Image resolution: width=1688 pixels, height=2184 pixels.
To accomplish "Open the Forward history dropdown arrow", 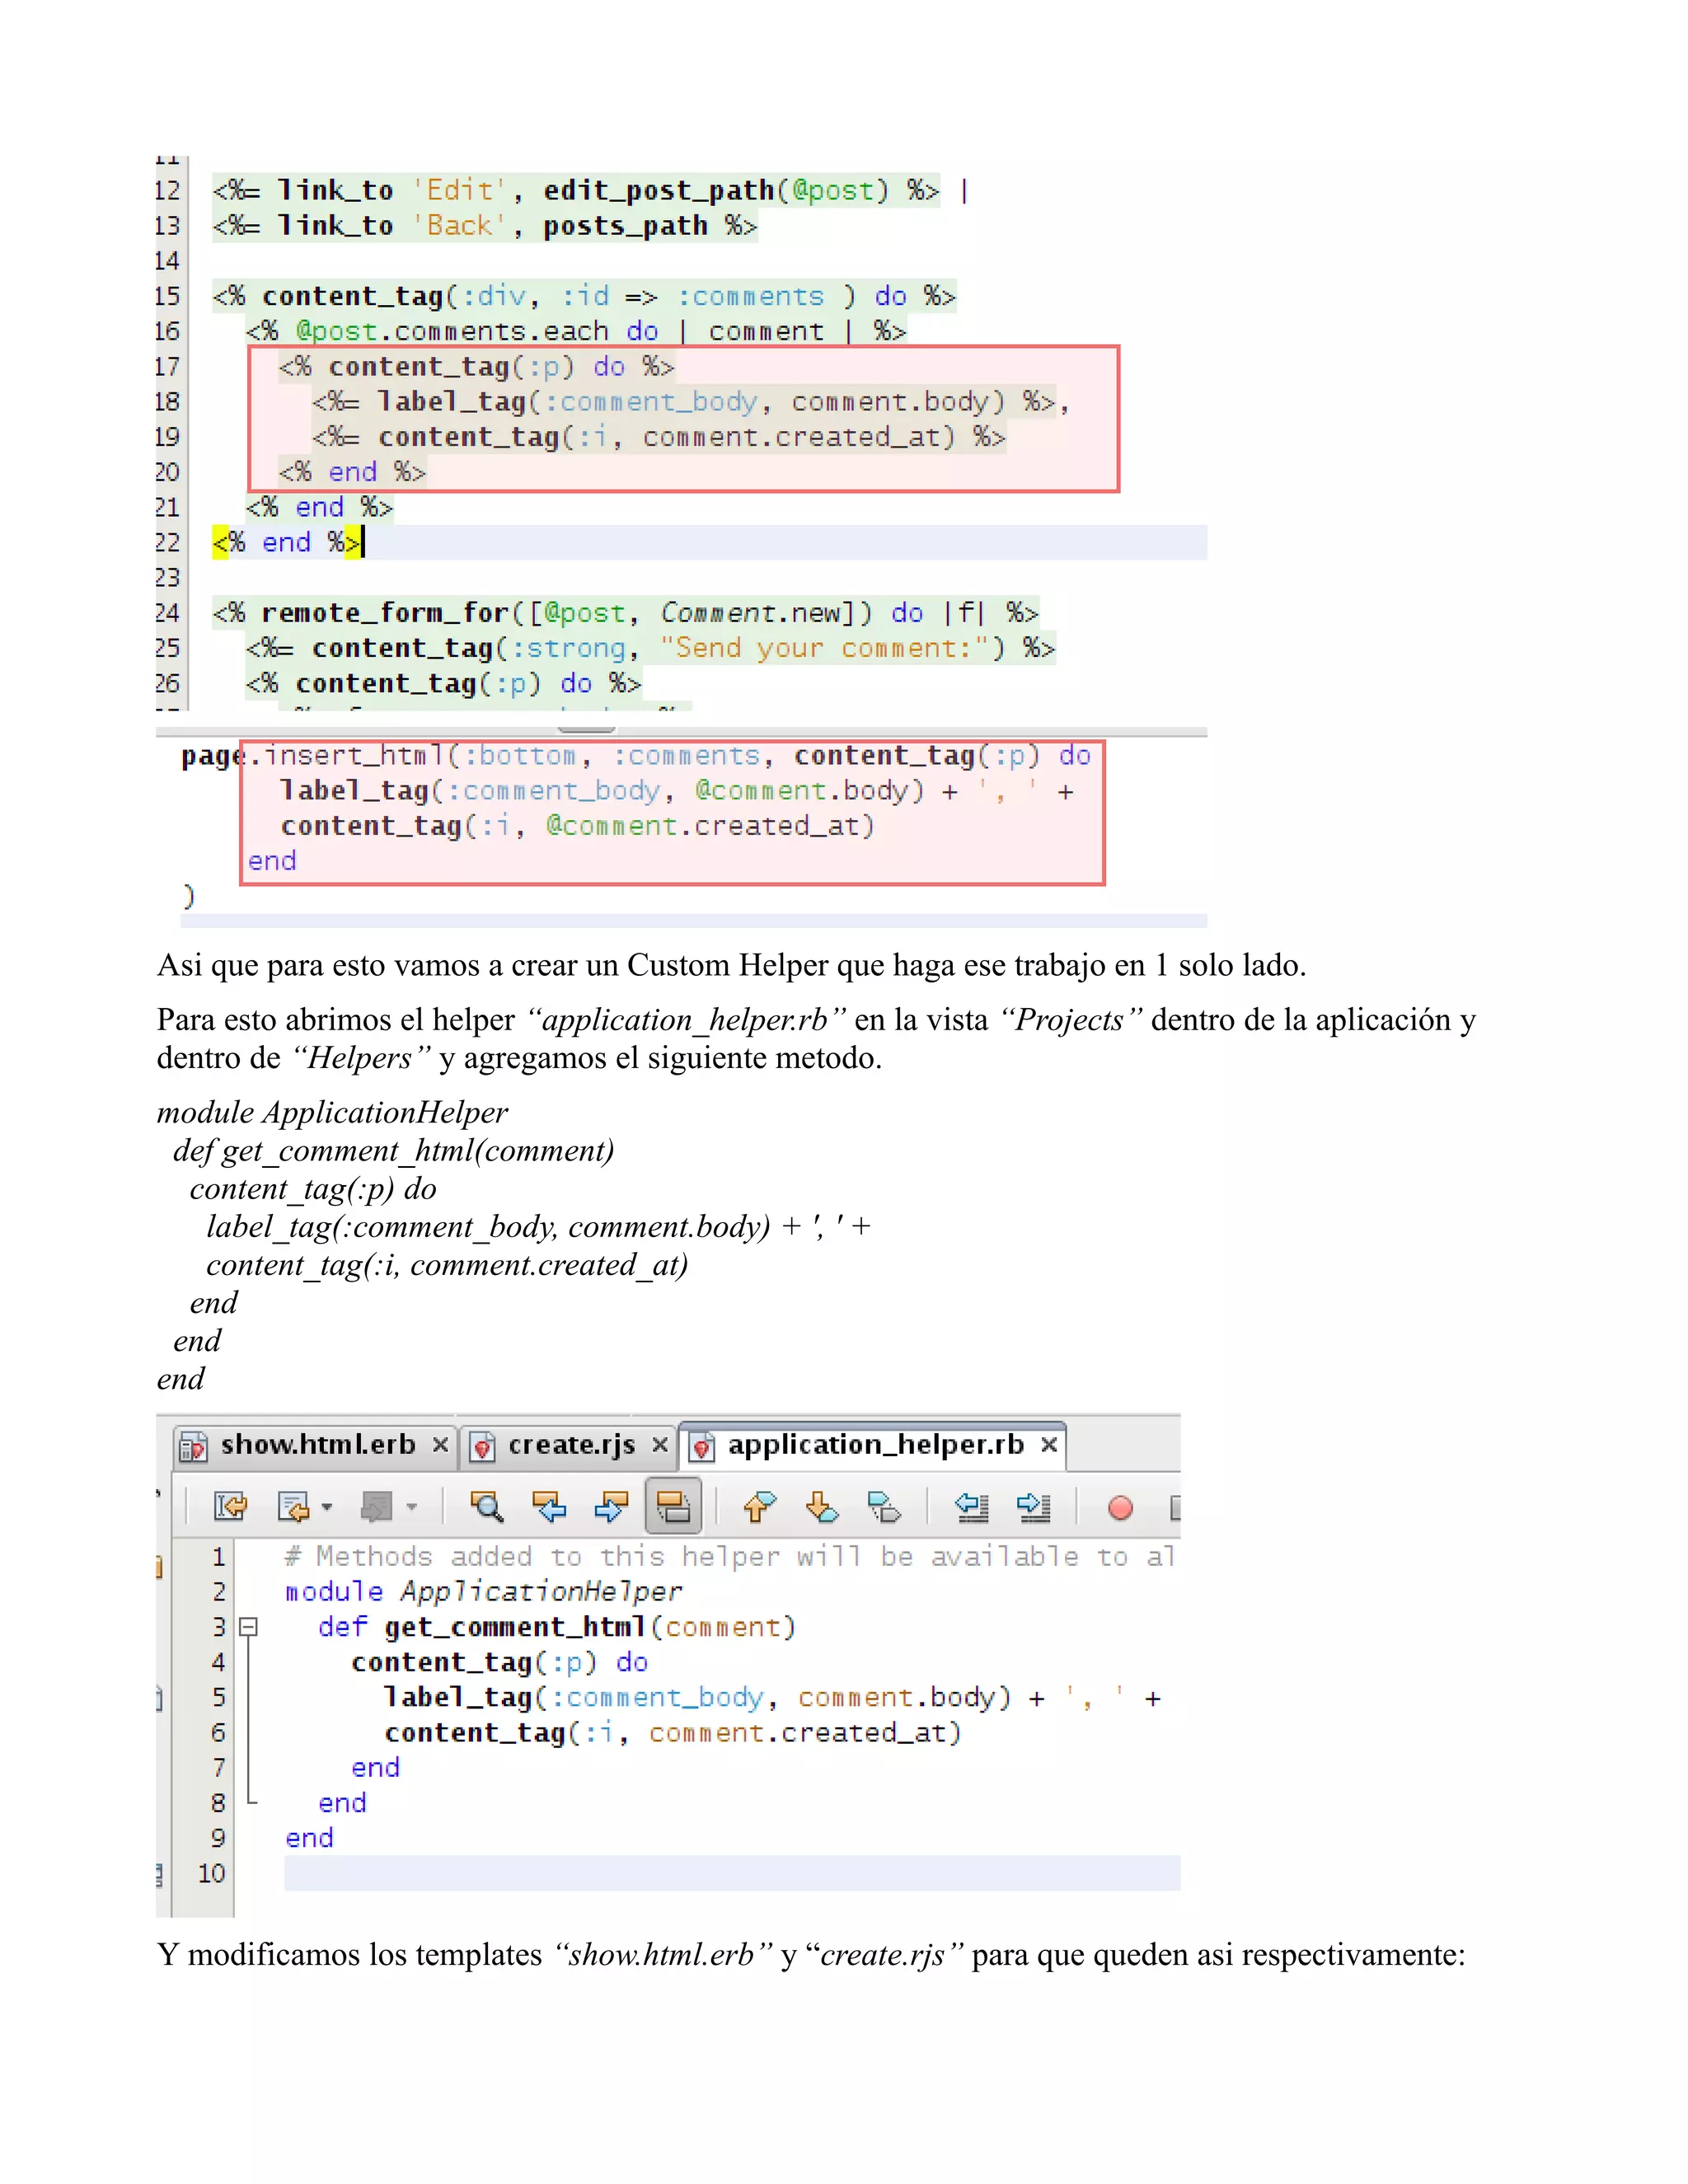I will coord(411,1507).
